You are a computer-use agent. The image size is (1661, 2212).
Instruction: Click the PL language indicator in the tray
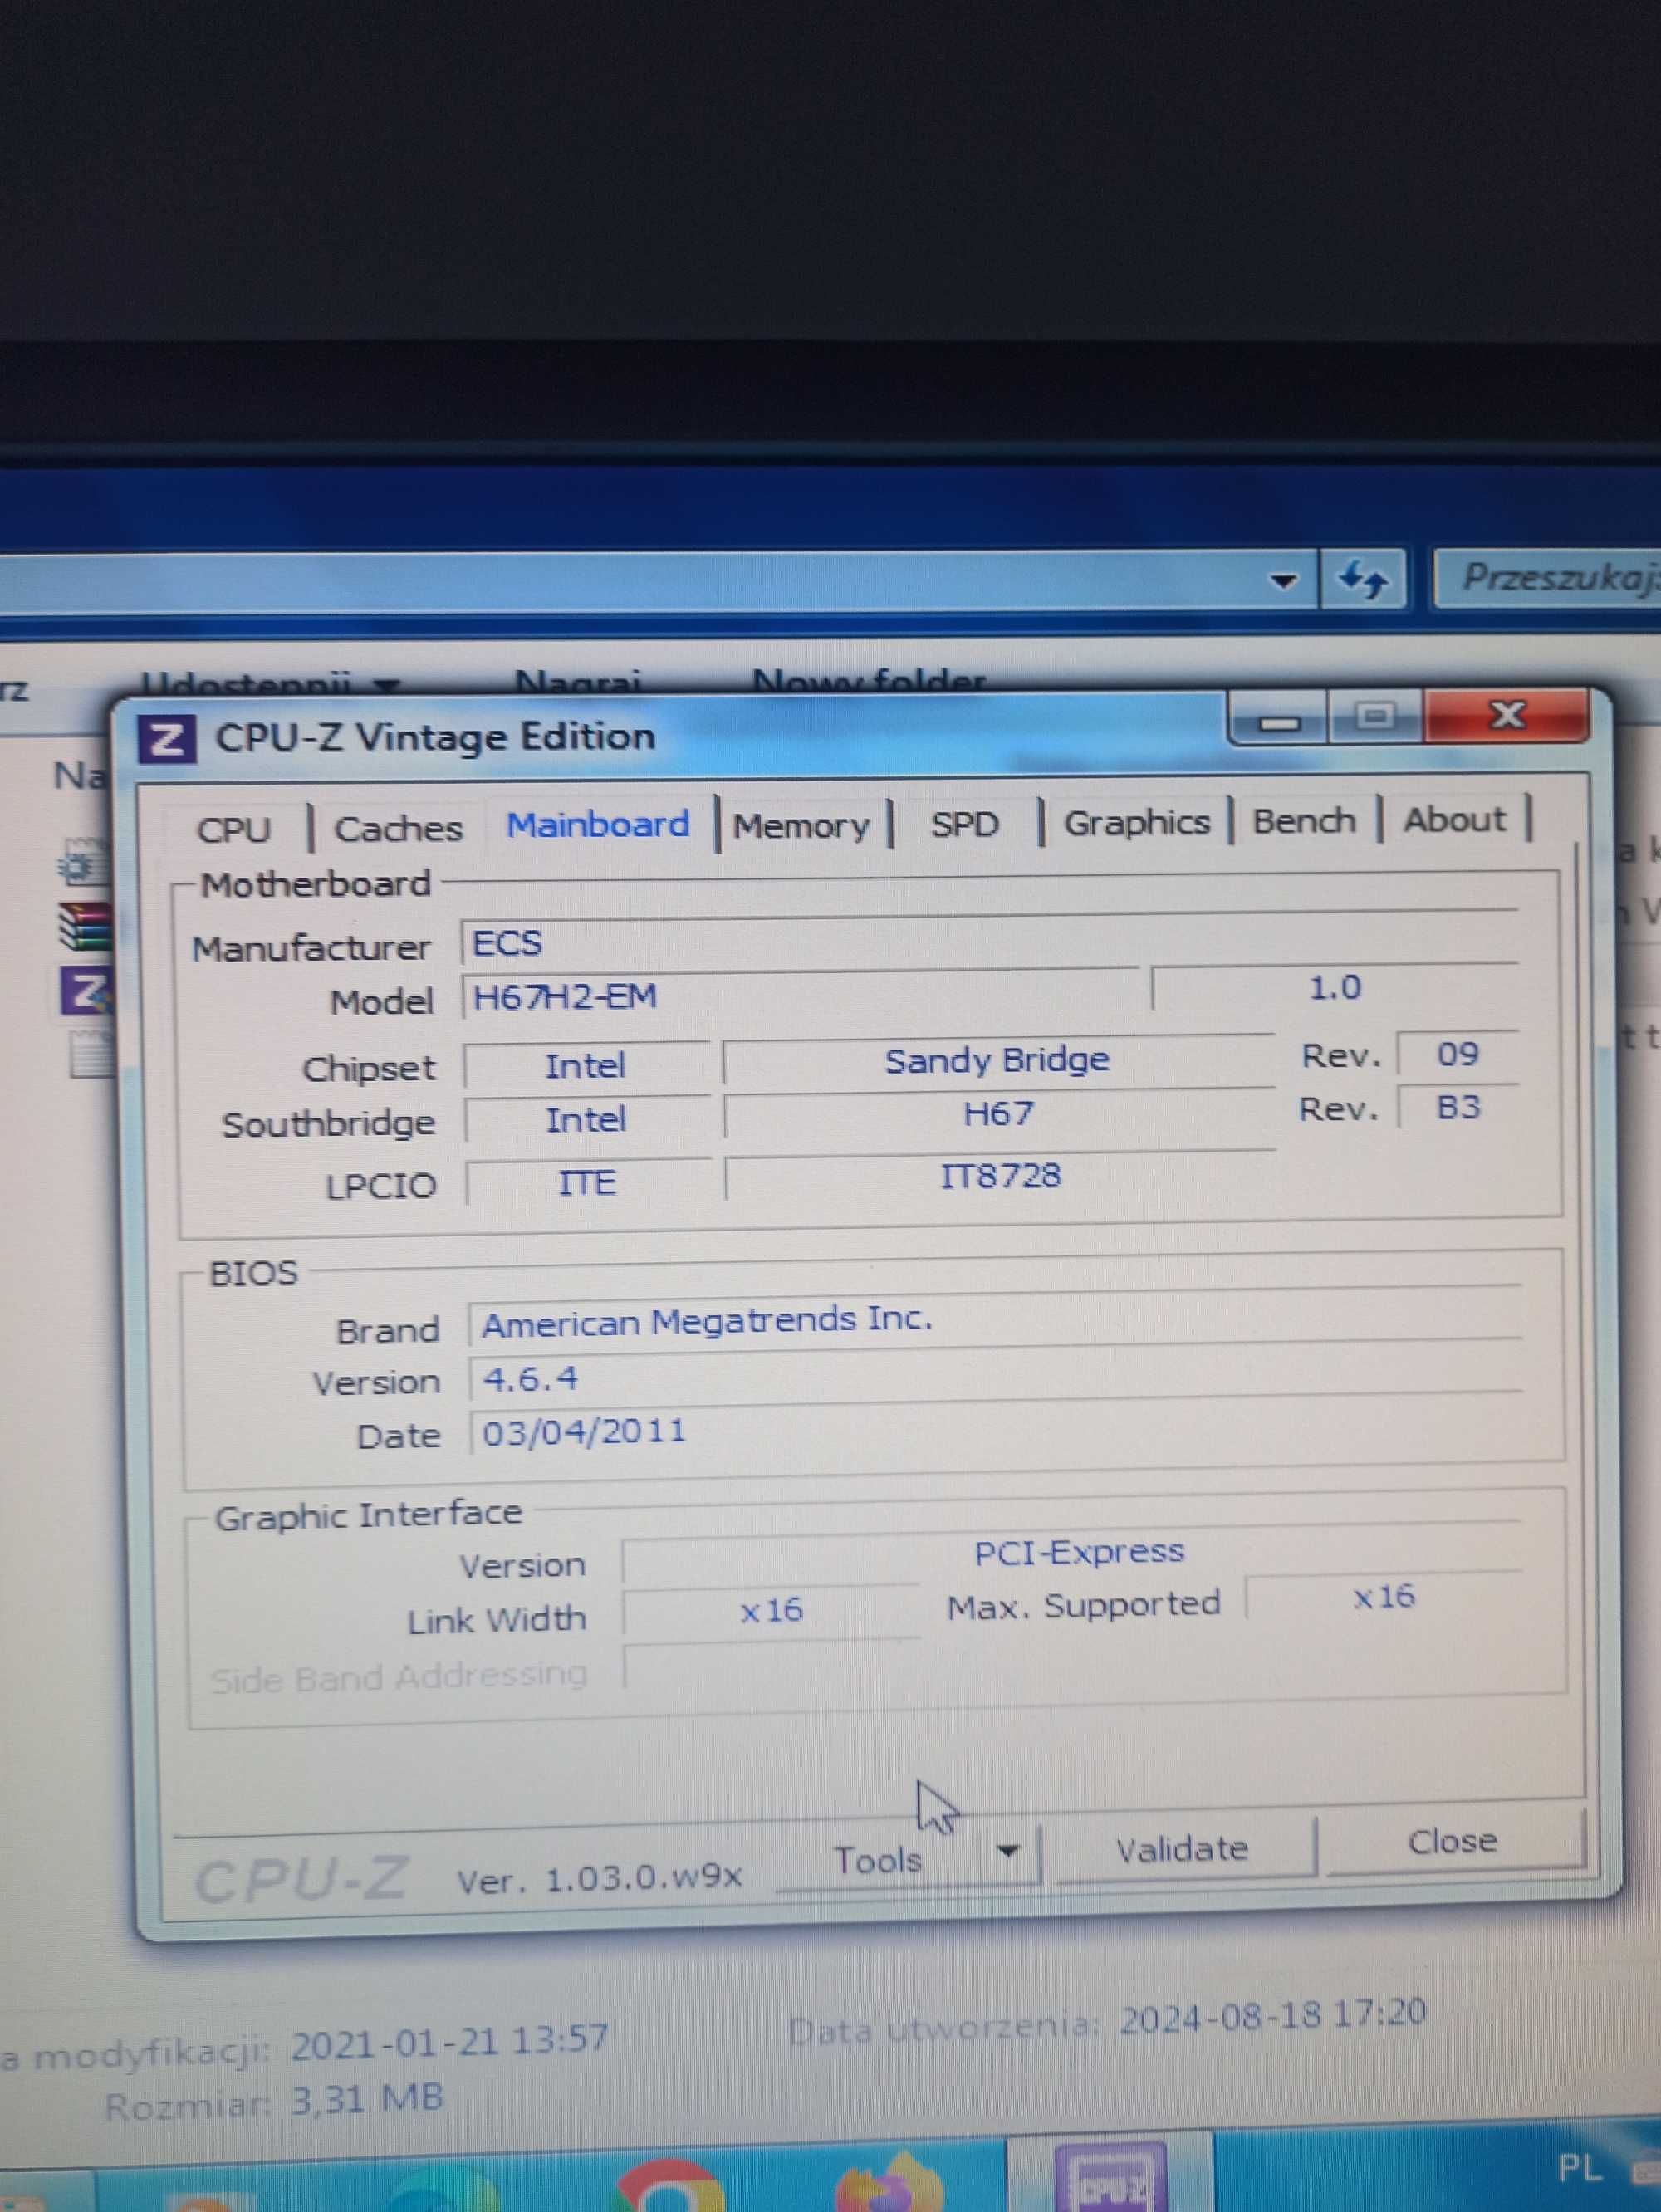click(1580, 2169)
